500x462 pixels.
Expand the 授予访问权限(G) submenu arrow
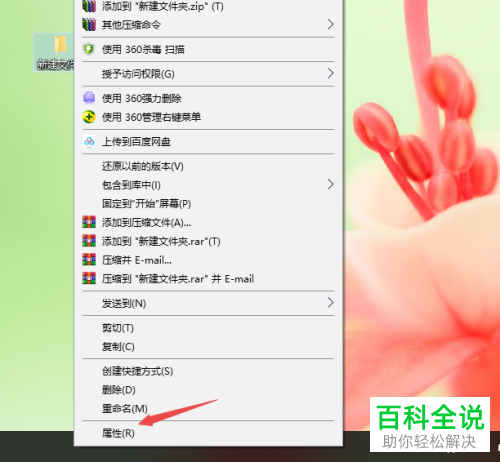pyautogui.click(x=330, y=73)
